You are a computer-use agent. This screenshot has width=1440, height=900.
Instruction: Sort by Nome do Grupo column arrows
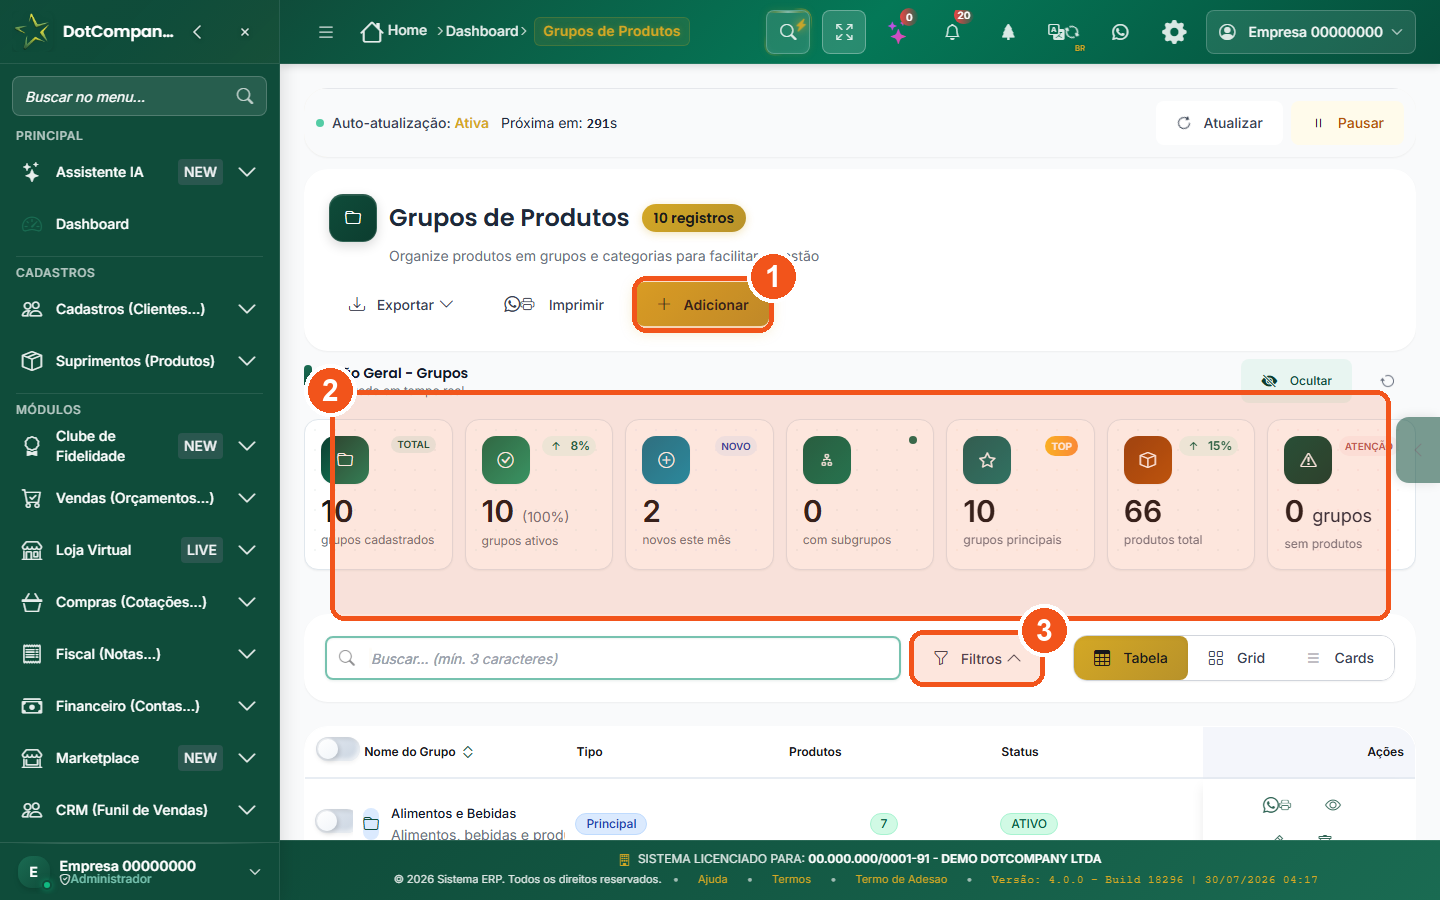click(x=468, y=752)
